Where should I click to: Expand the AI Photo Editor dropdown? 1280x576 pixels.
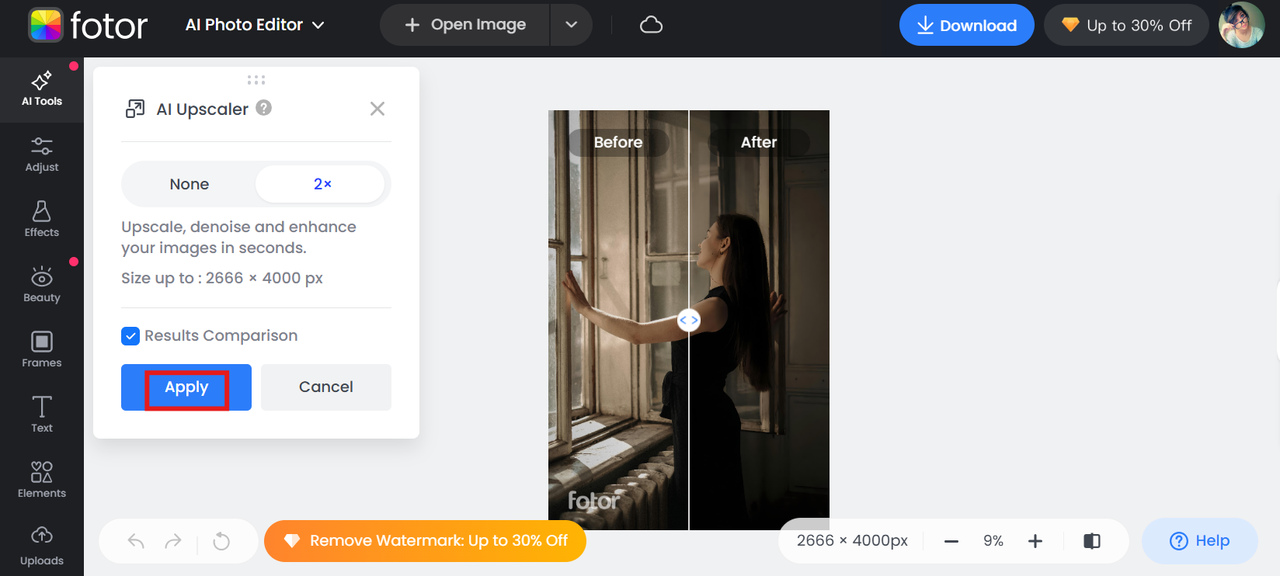click(x=255, y=25)
